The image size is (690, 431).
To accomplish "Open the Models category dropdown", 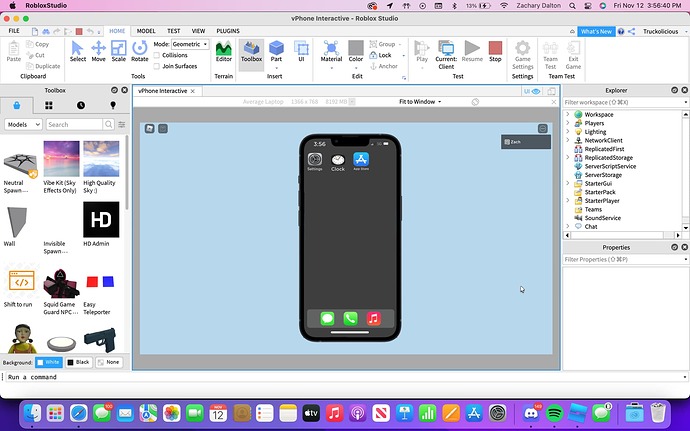I will click(23, 124).
